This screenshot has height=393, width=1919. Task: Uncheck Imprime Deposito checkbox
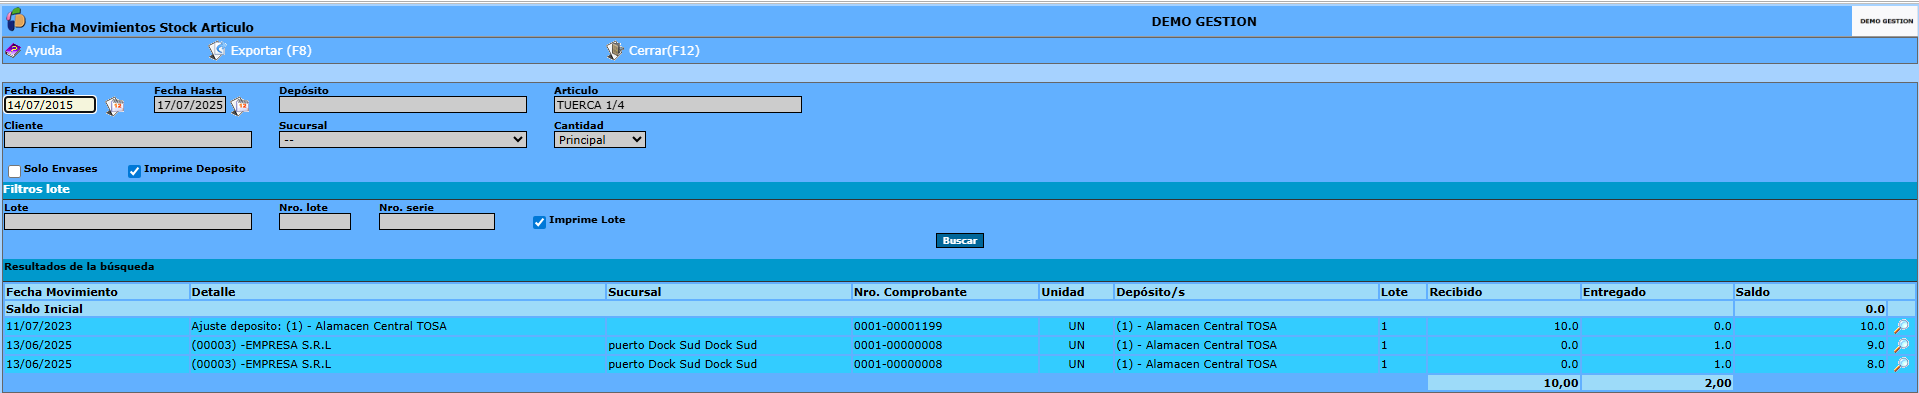(x=134, y=171)
